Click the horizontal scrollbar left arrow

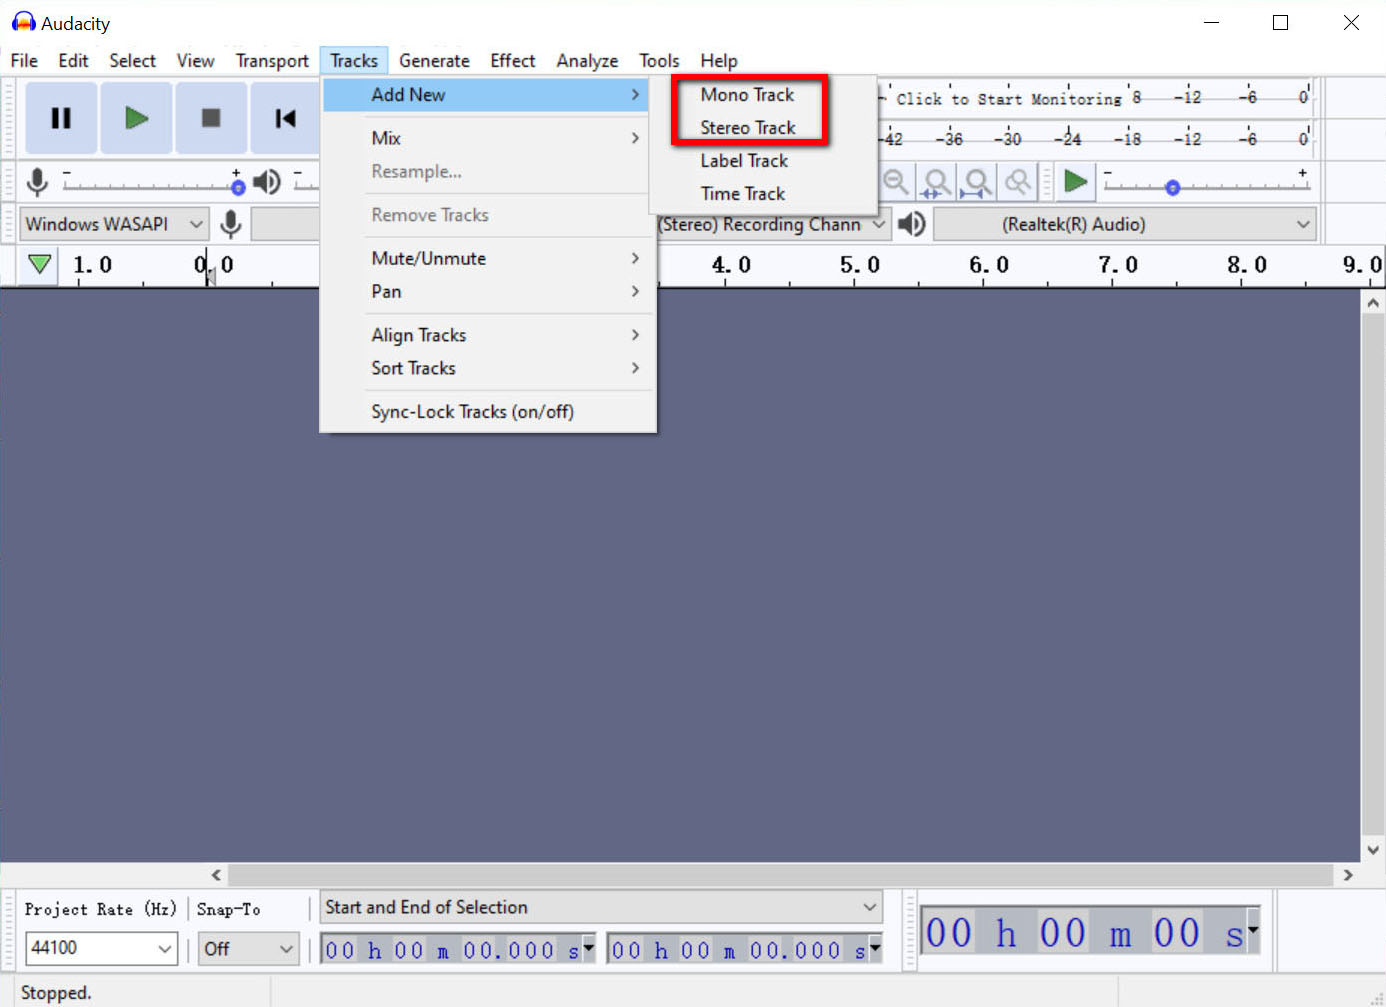216,875
